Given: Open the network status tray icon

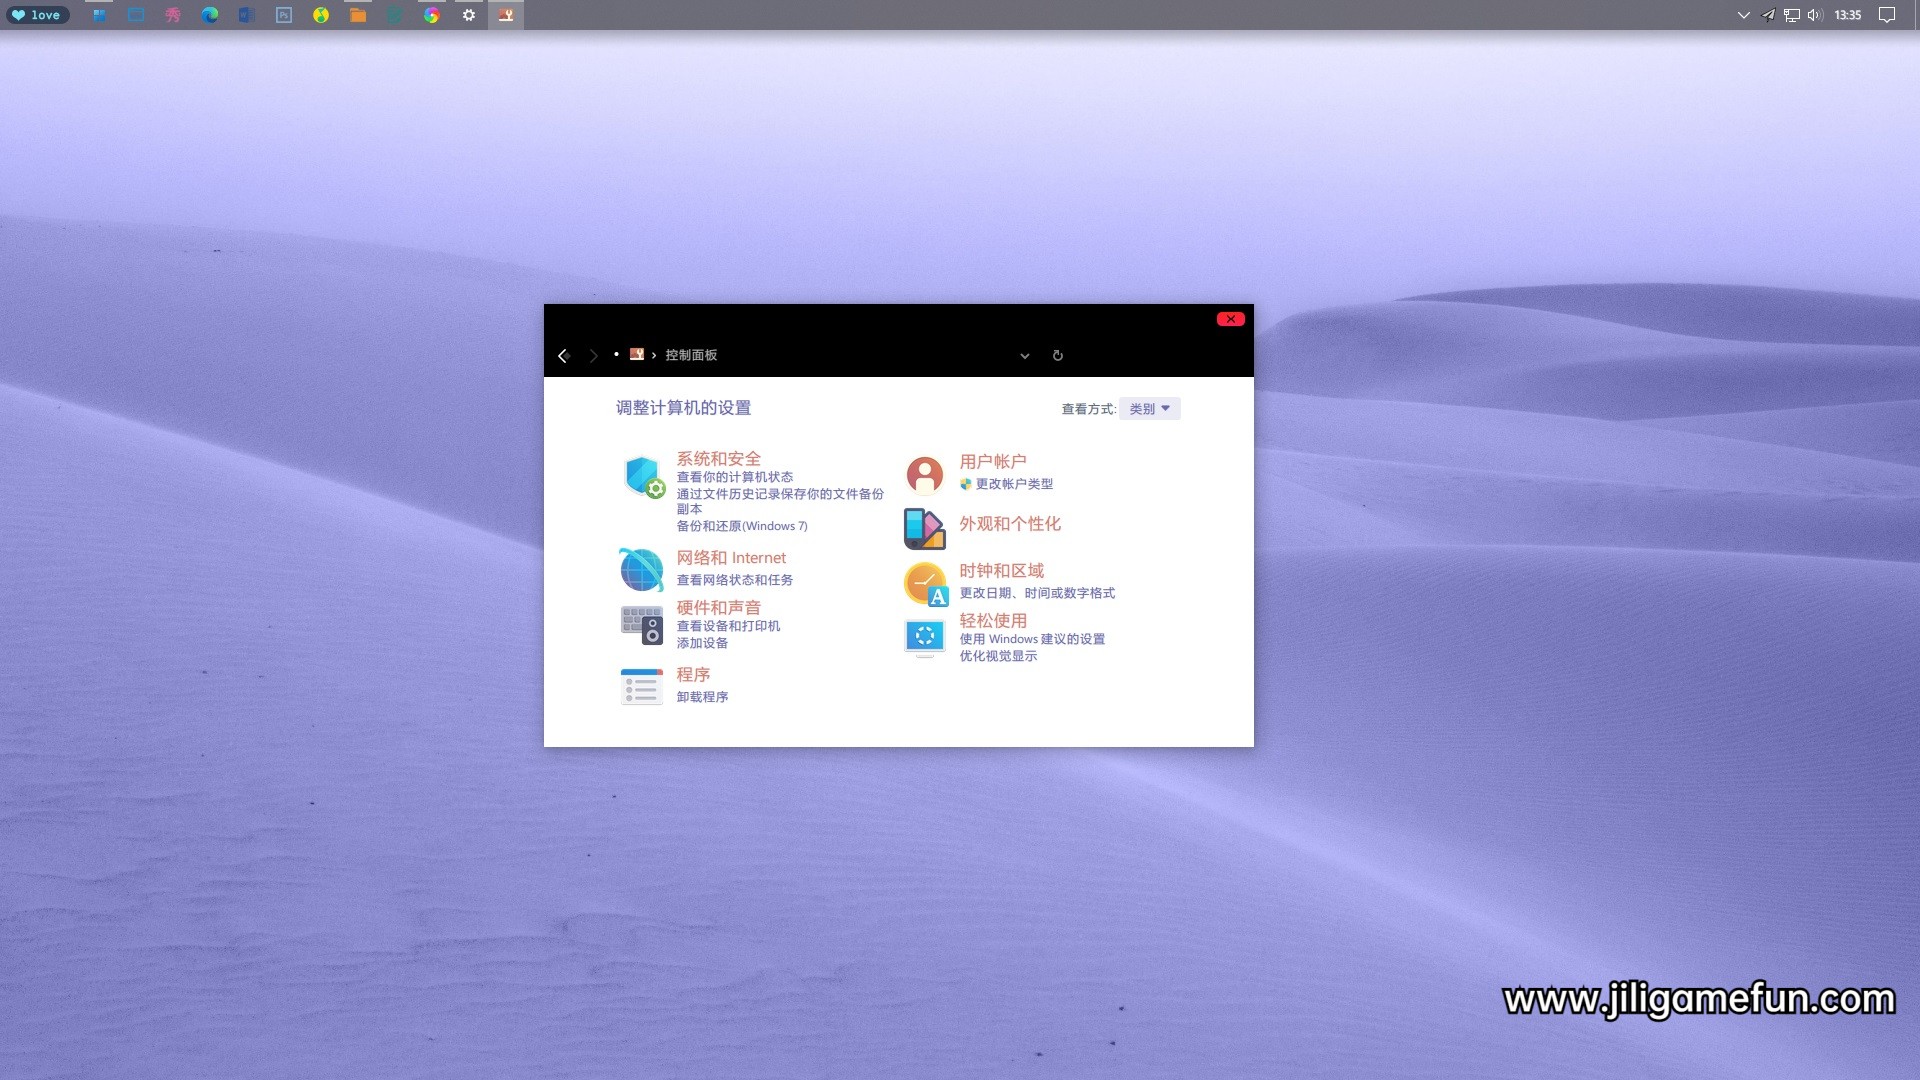Looking at the screenshot, I should coord(1792,15).
